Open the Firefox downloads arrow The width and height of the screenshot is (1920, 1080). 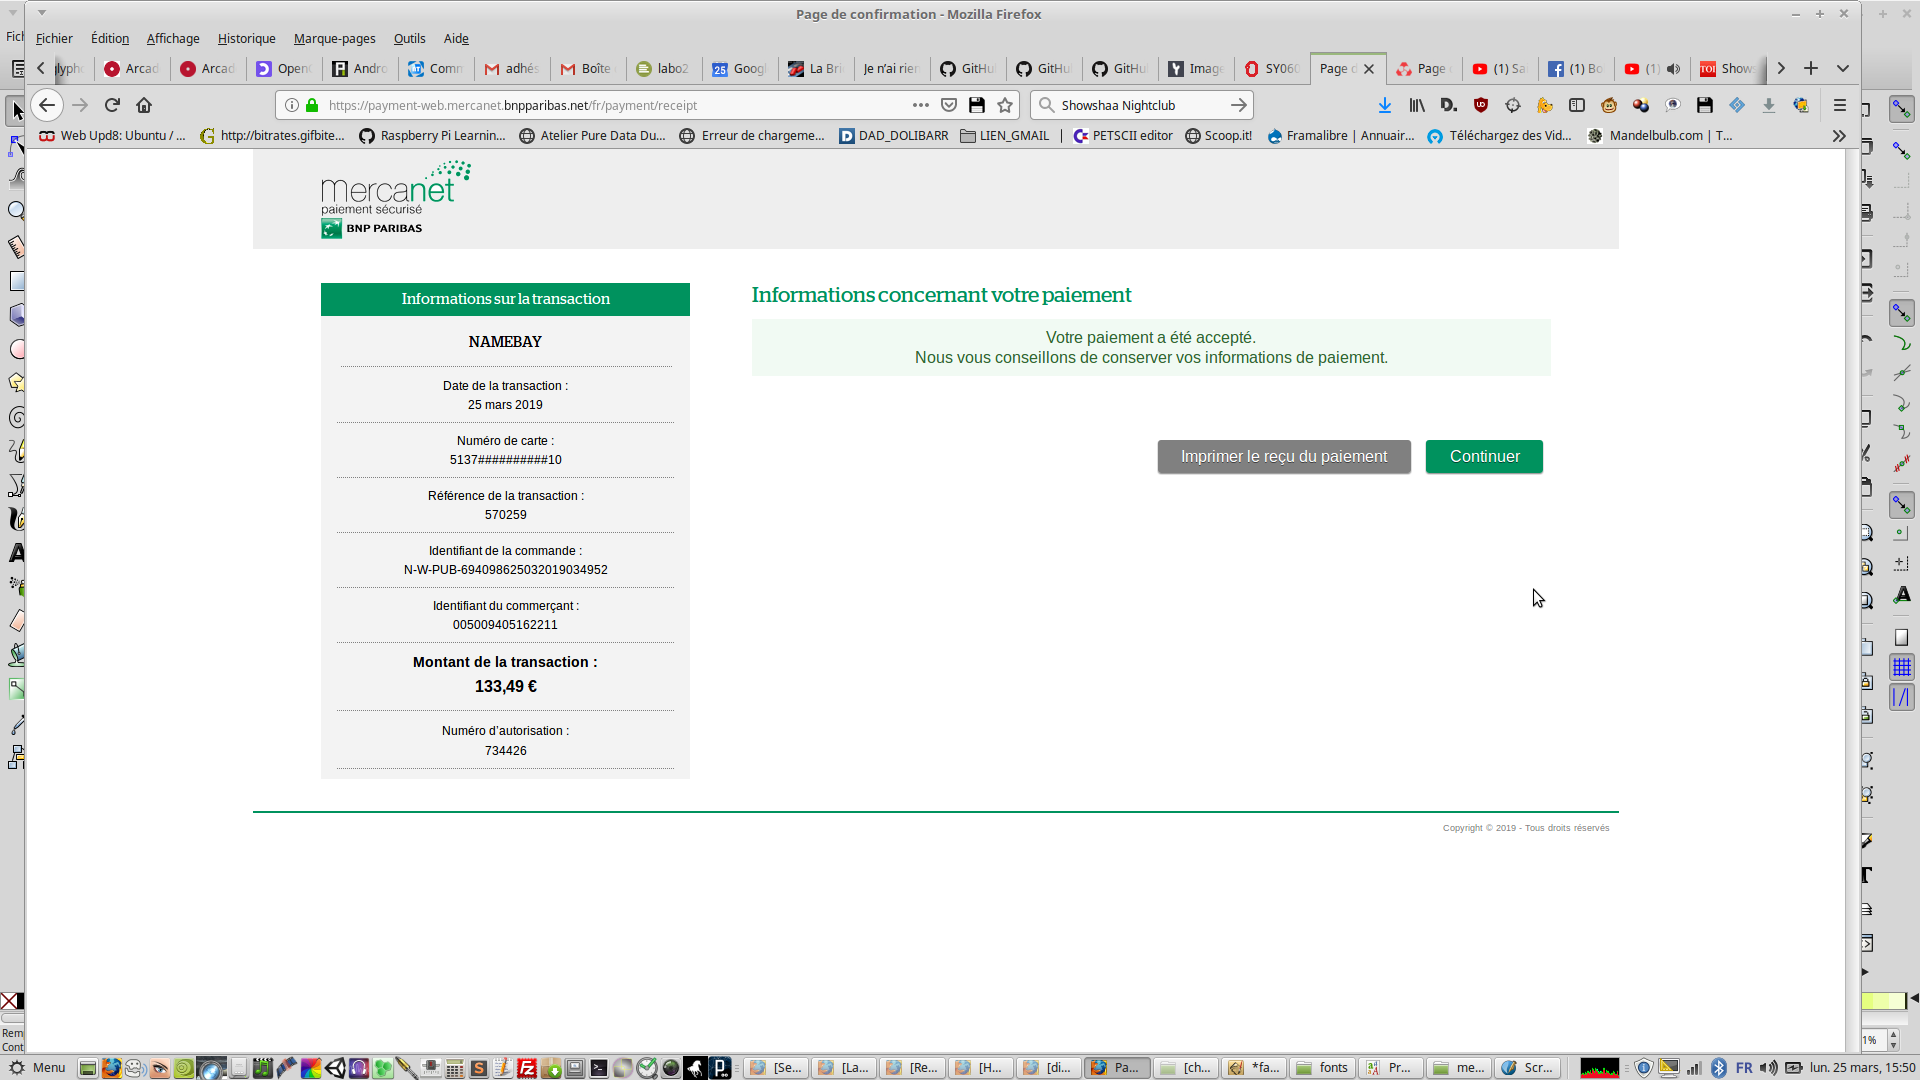pos(1384,105)
